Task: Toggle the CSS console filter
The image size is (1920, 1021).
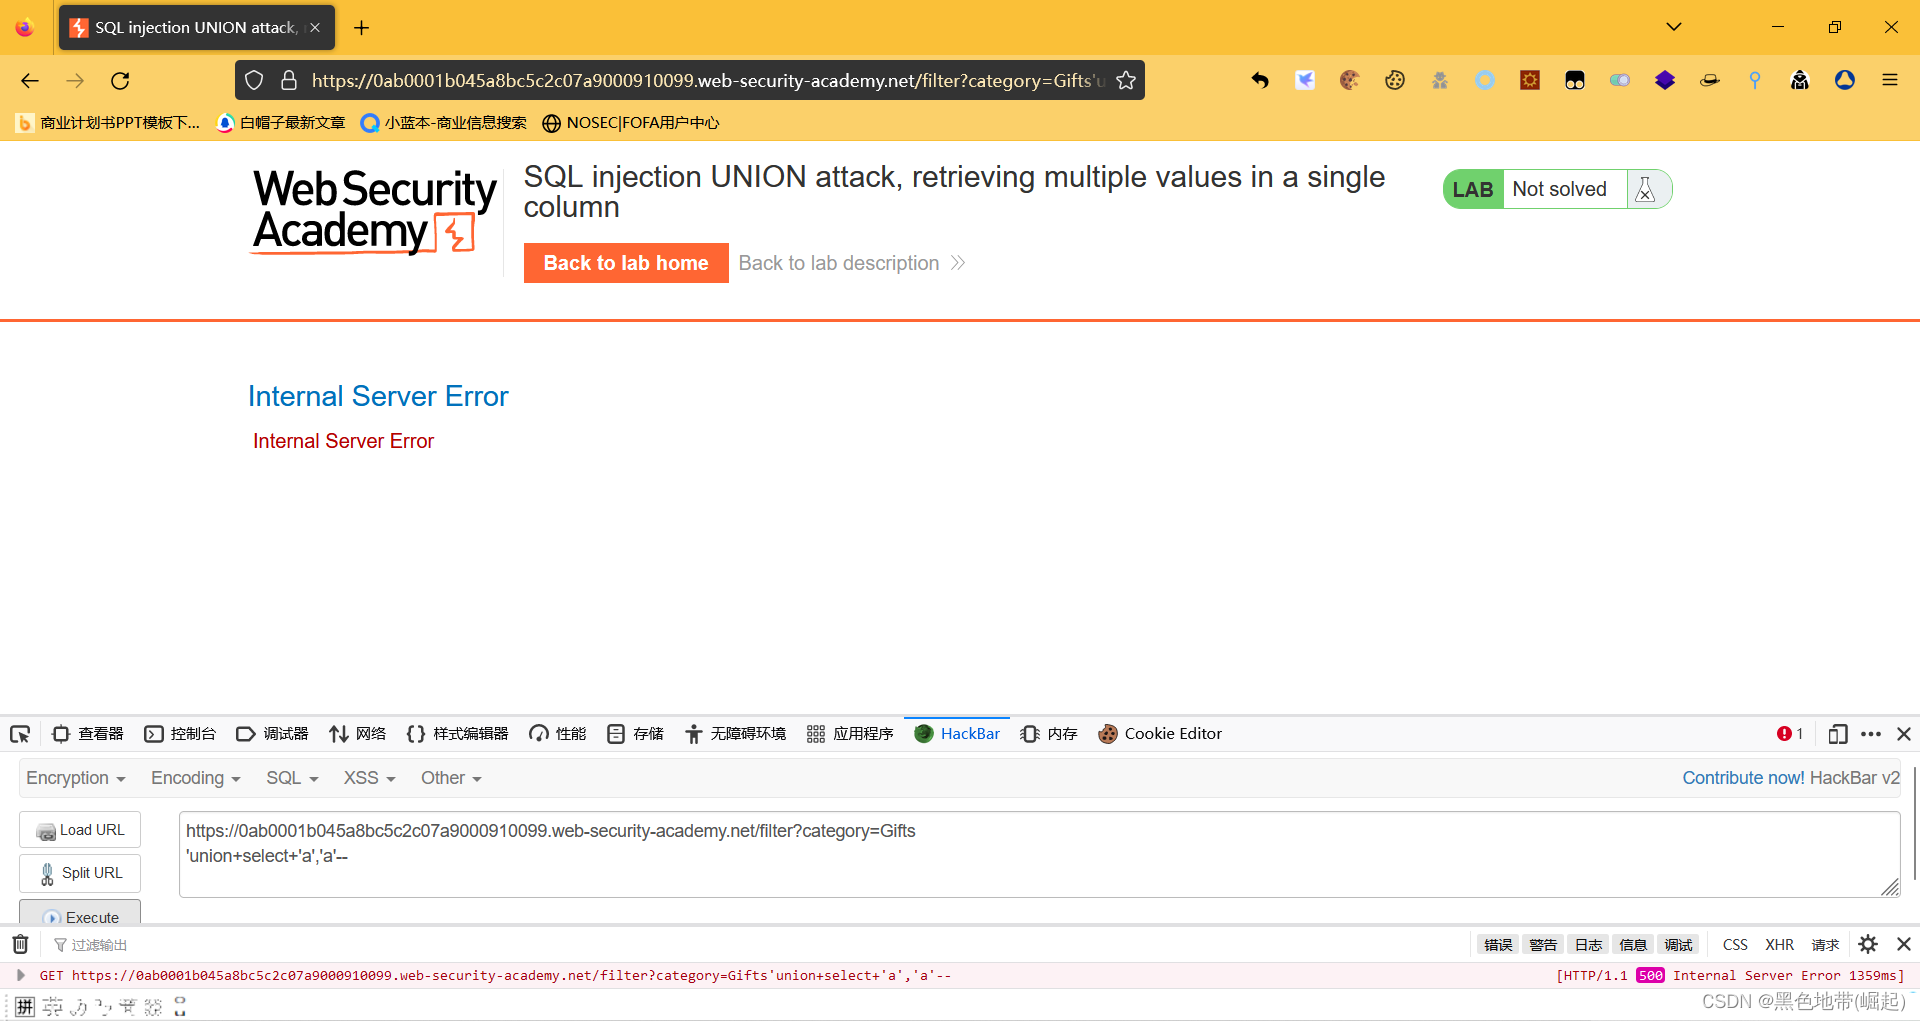Action: pos(1735,945)
